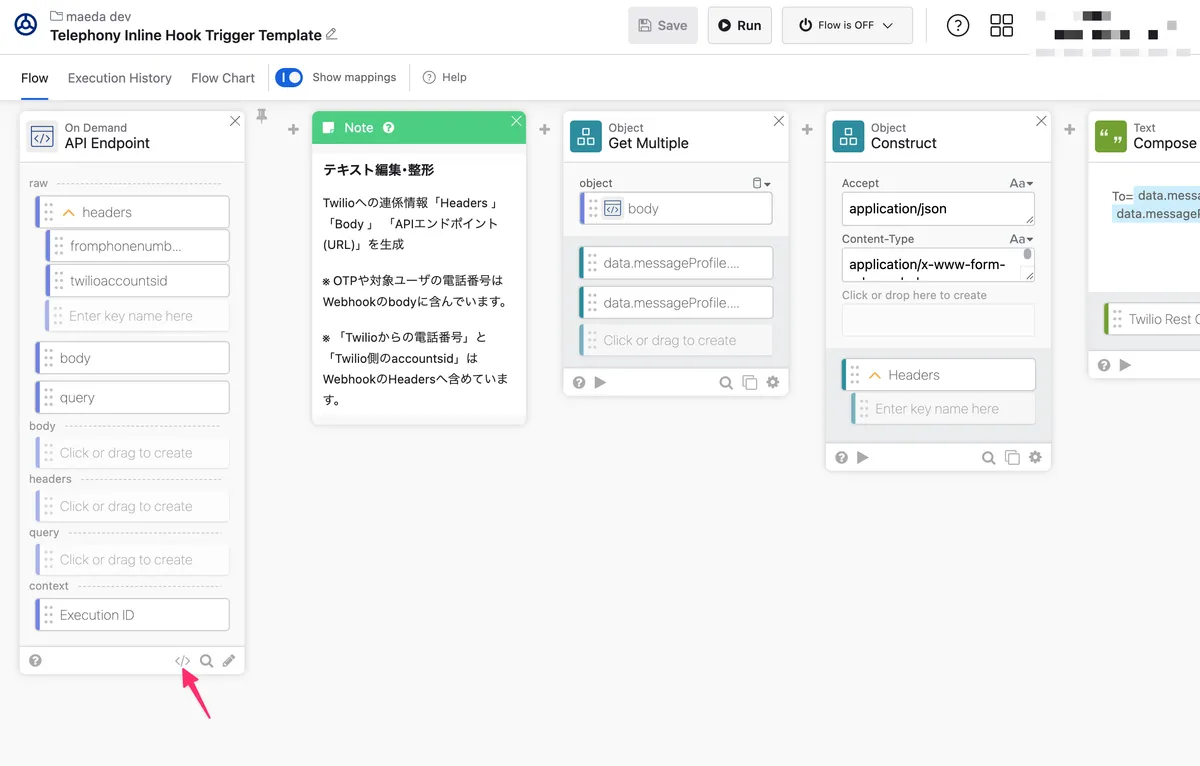The image size is (1200, 766).
Task: Toggle the Show mappings switch
Action: coord(289,77)
